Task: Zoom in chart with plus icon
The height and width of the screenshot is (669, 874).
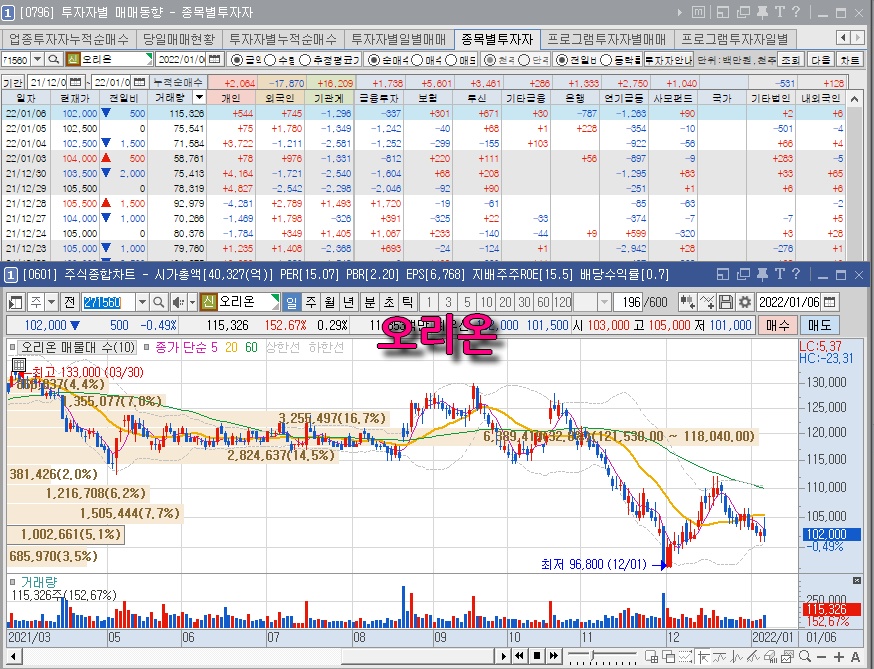Action: pos(838,657)
